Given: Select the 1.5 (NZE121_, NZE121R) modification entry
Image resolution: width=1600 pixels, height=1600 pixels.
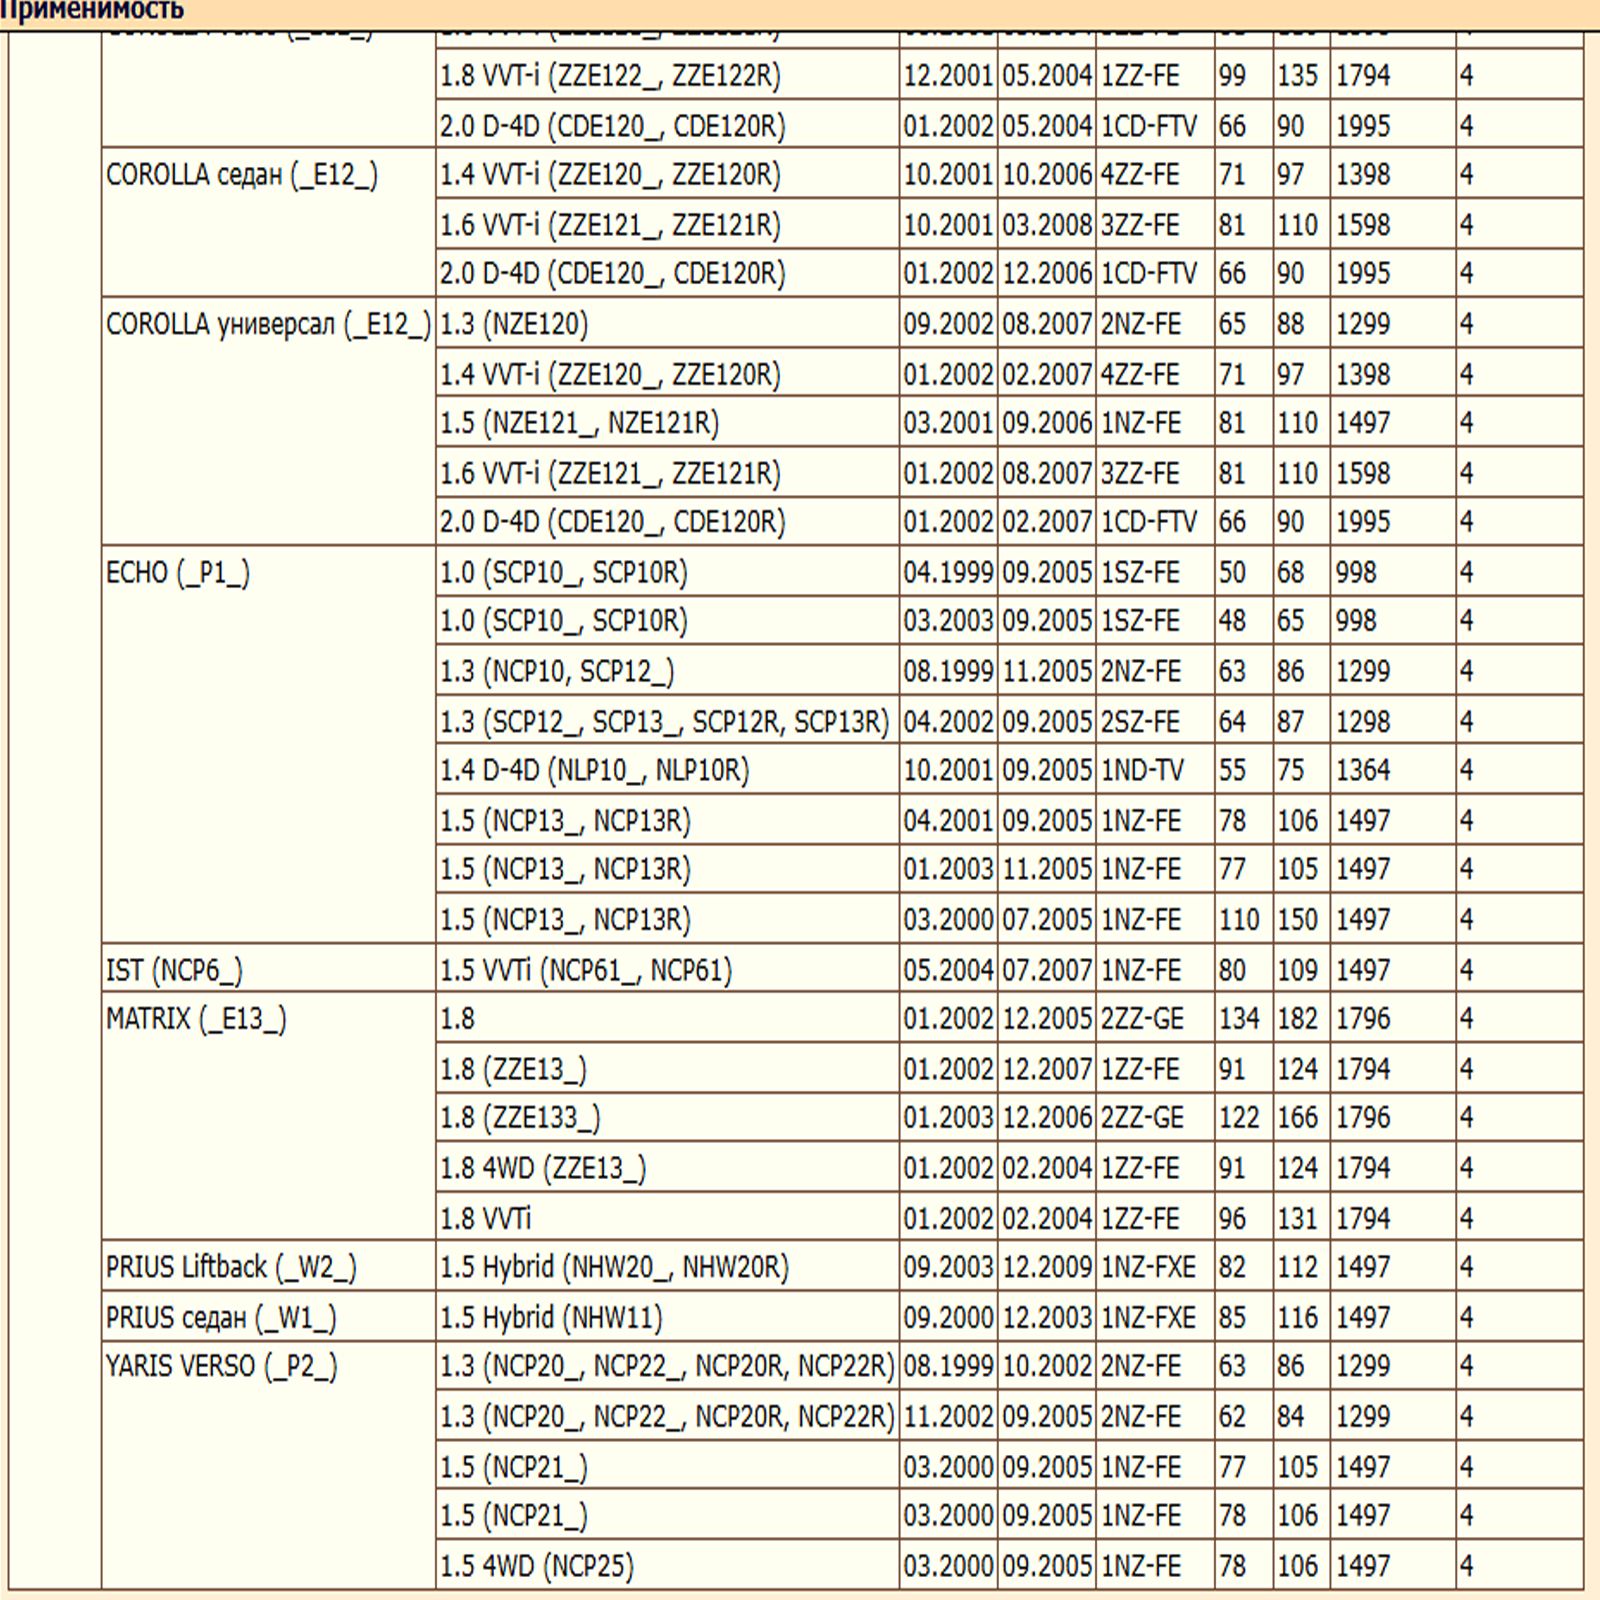Looking at the screenshot, I should (579, 423).
